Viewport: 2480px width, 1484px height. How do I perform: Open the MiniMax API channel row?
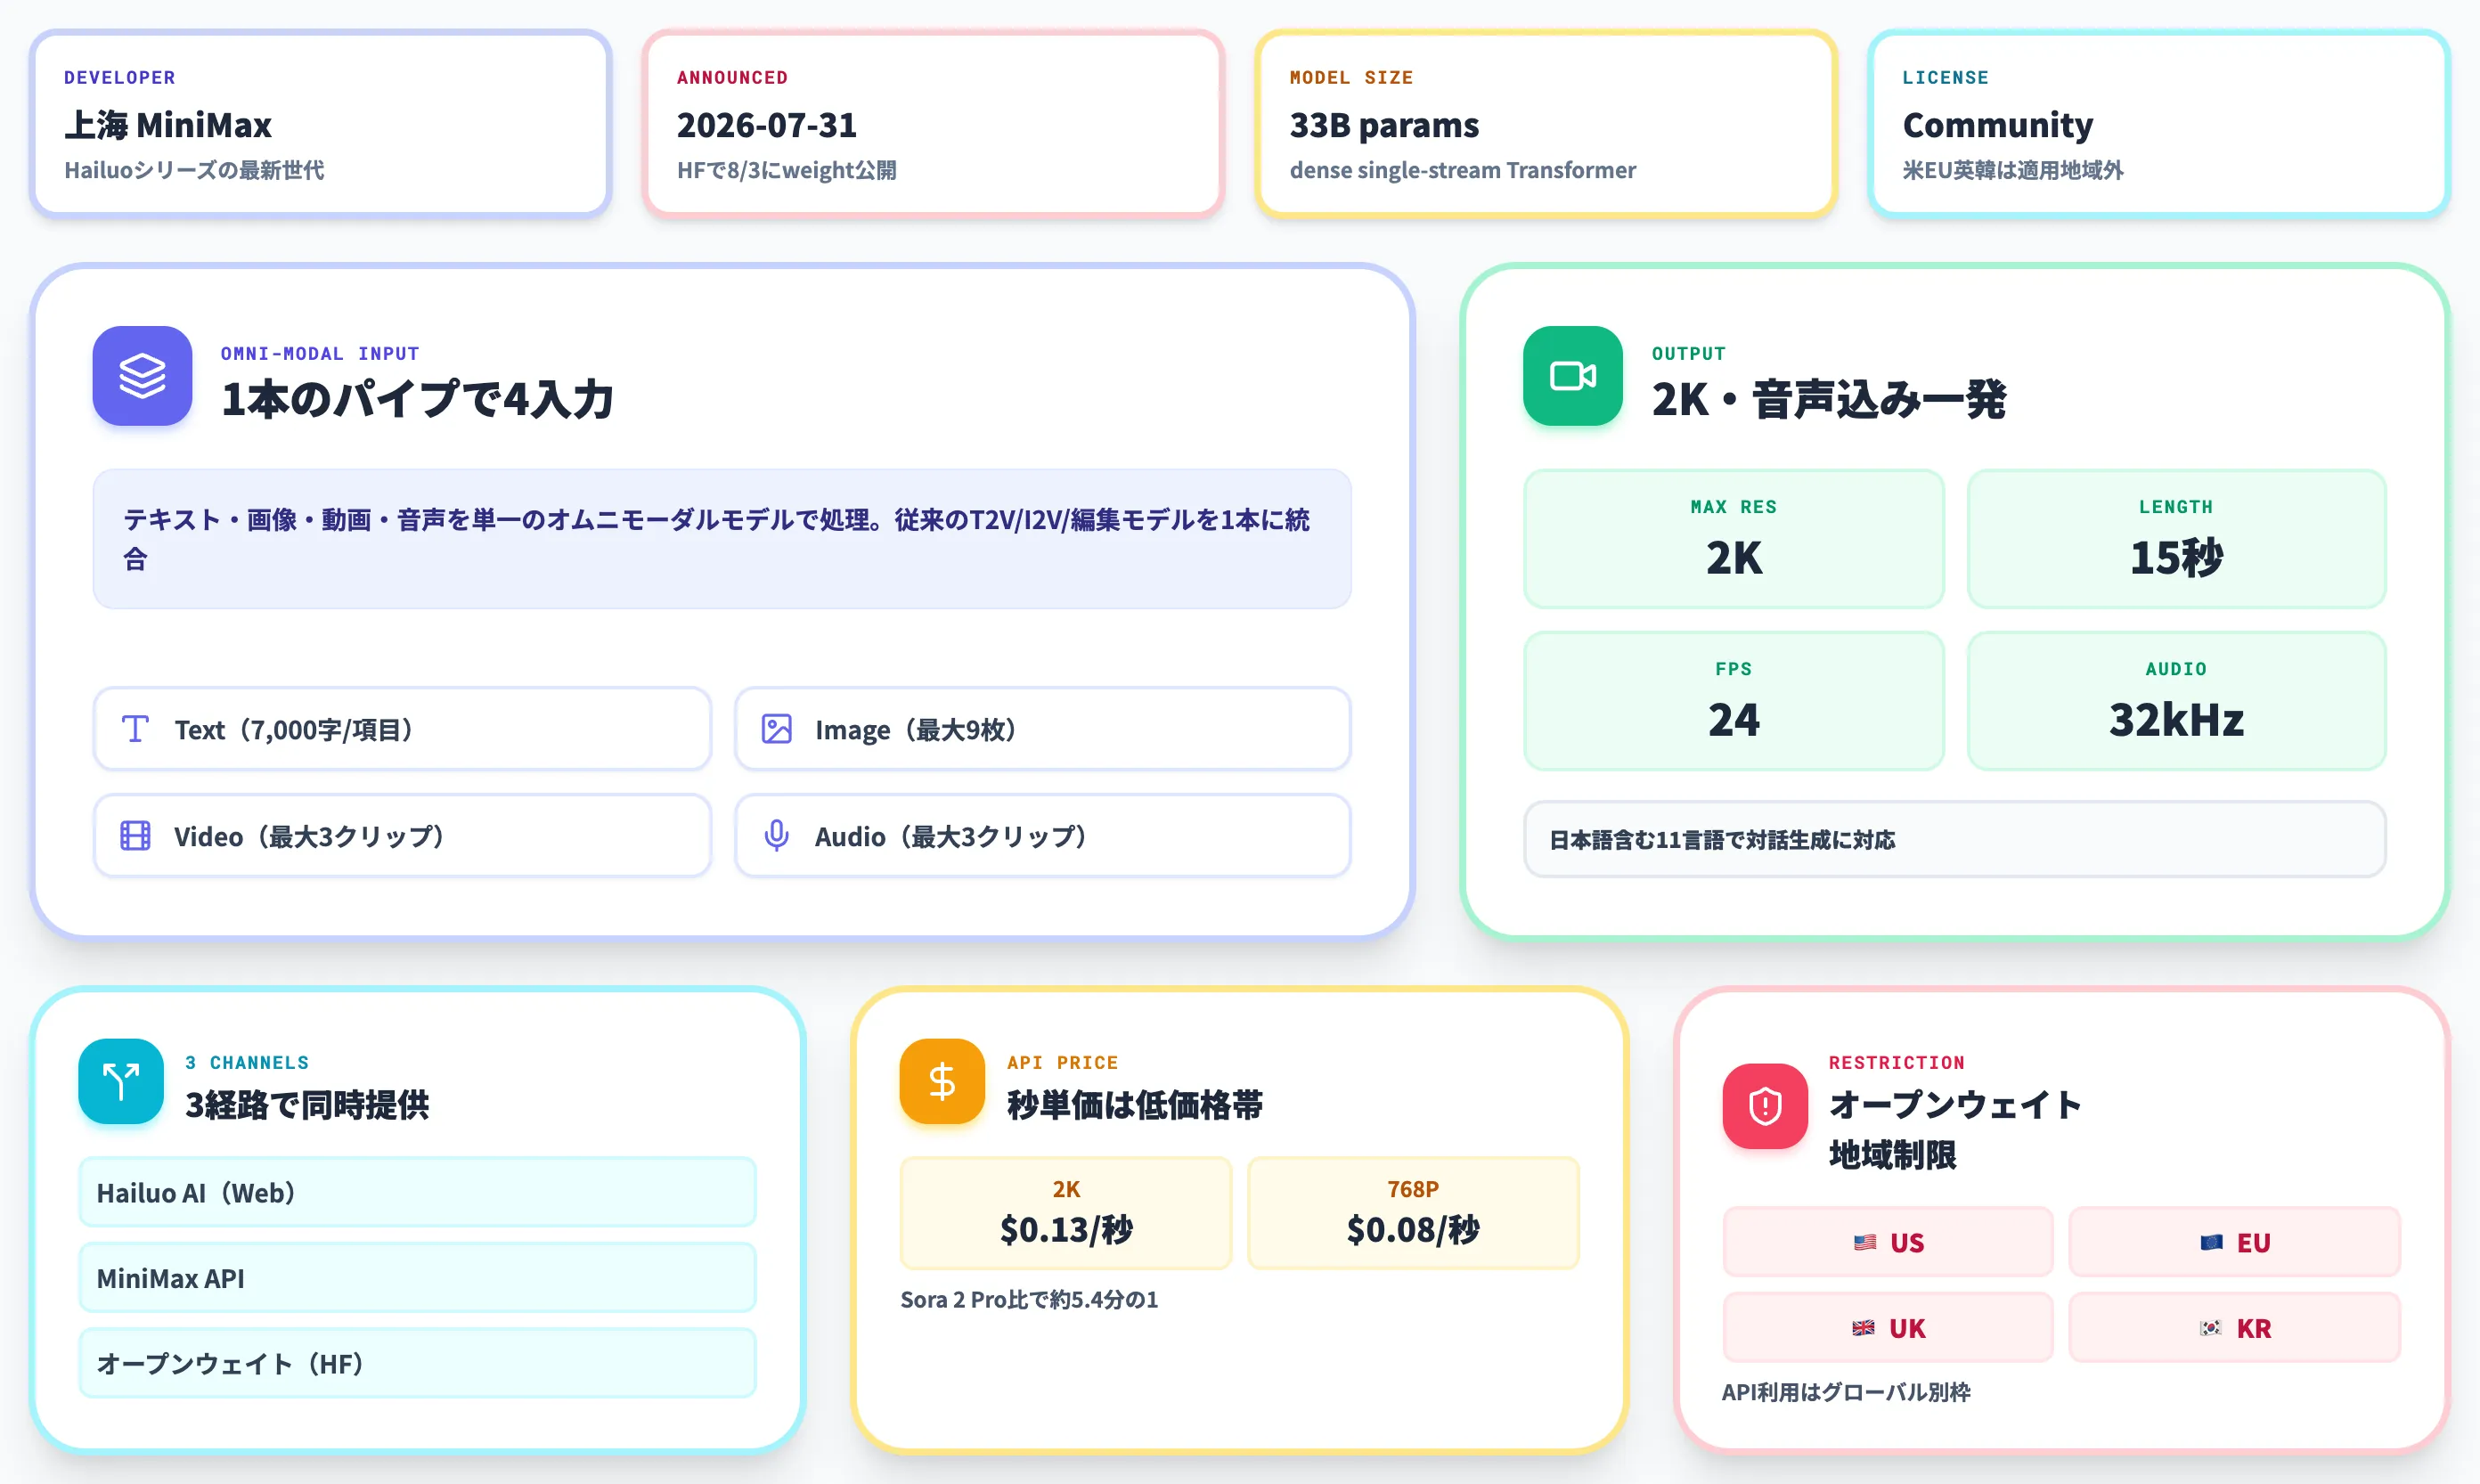[418, 1278]
